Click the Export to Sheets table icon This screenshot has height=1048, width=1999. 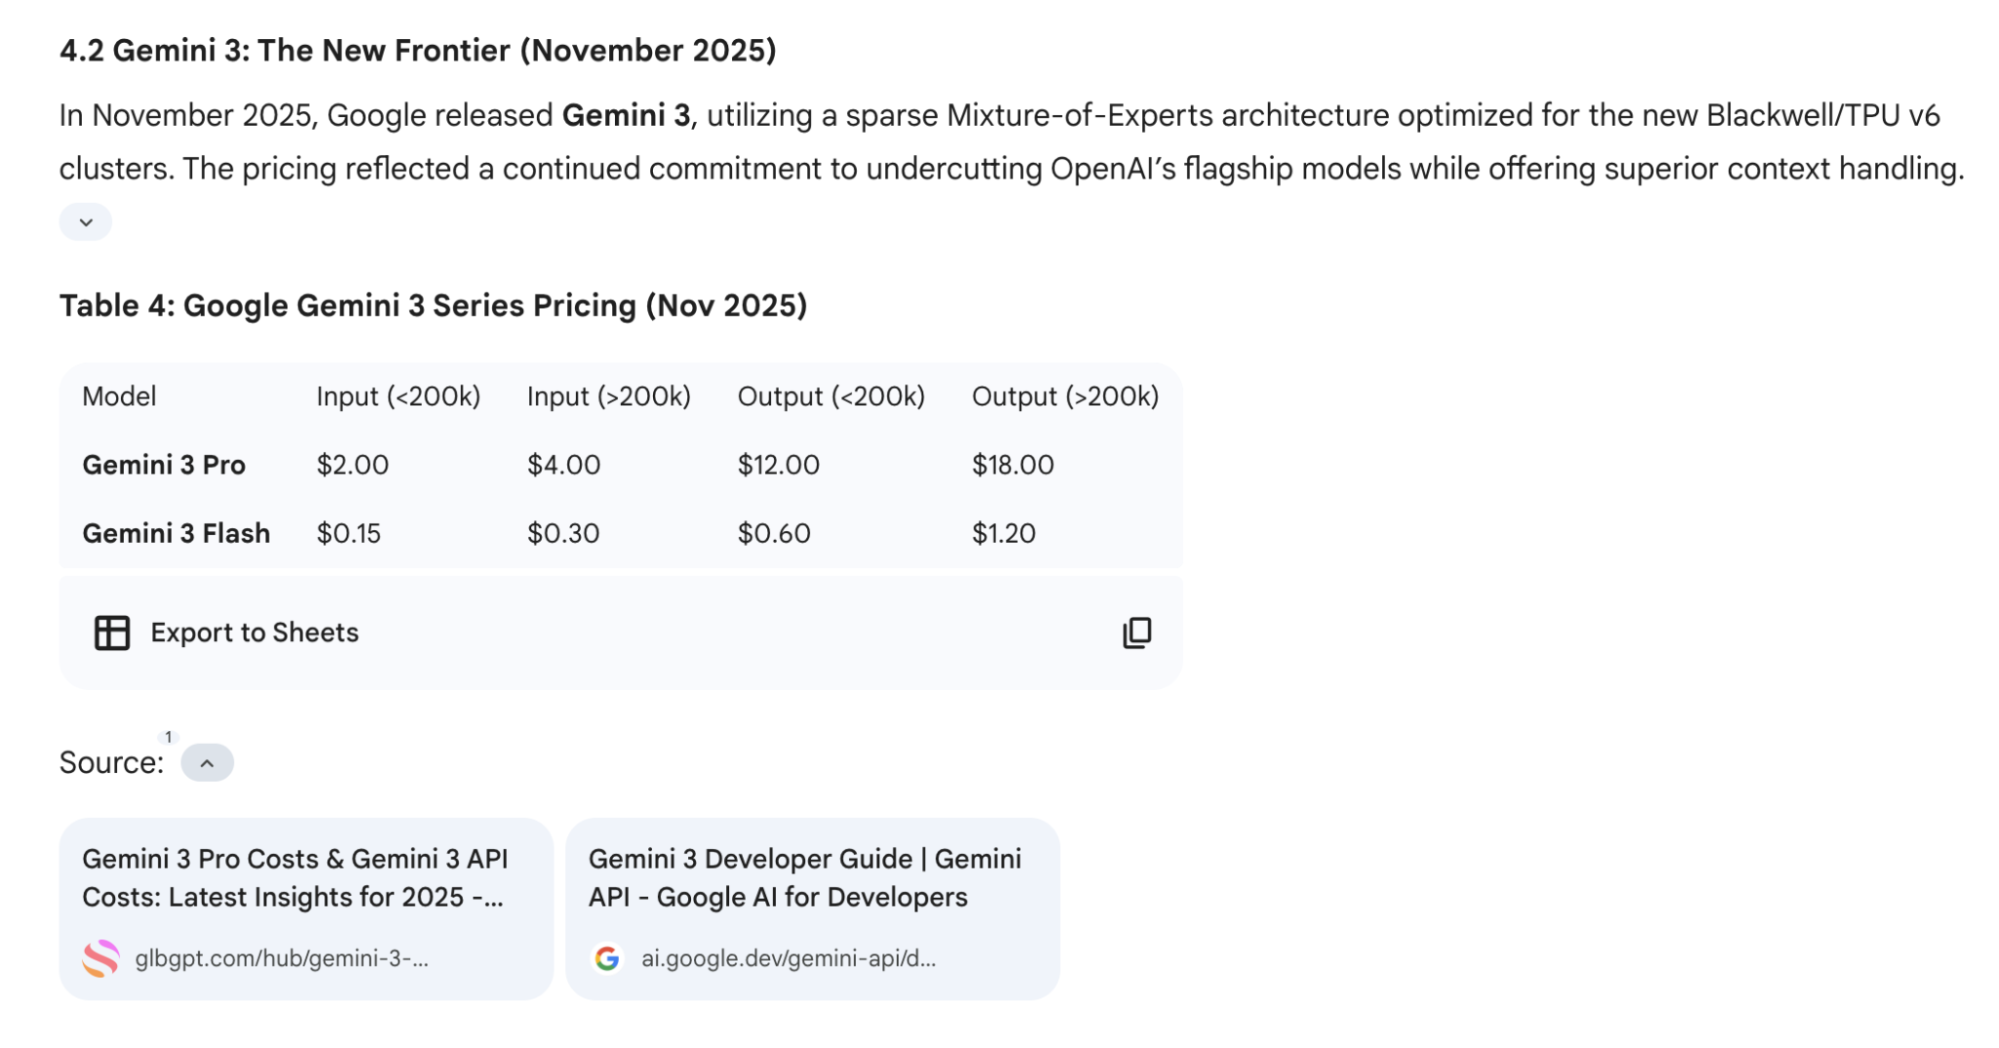(x=112, y=633)
